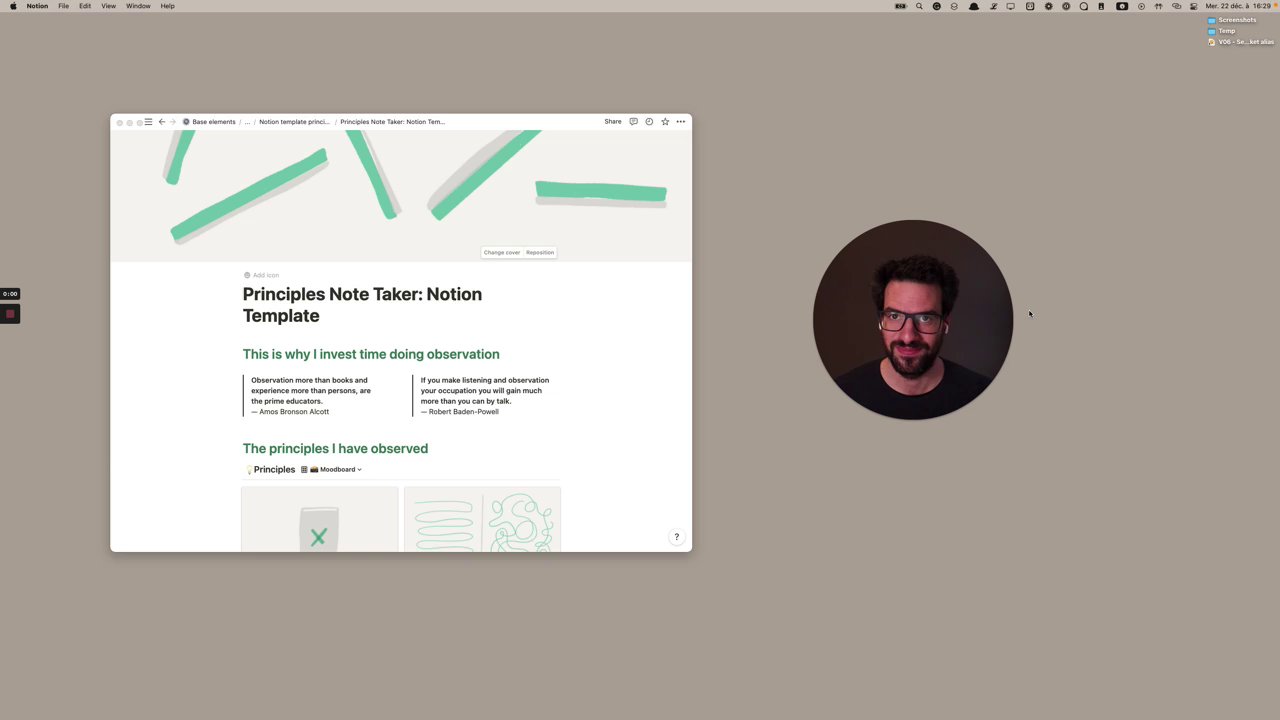This screenshot has width=1280, height=720.
Task: Open the scribble lines gallery card
Action: [482, 519]
